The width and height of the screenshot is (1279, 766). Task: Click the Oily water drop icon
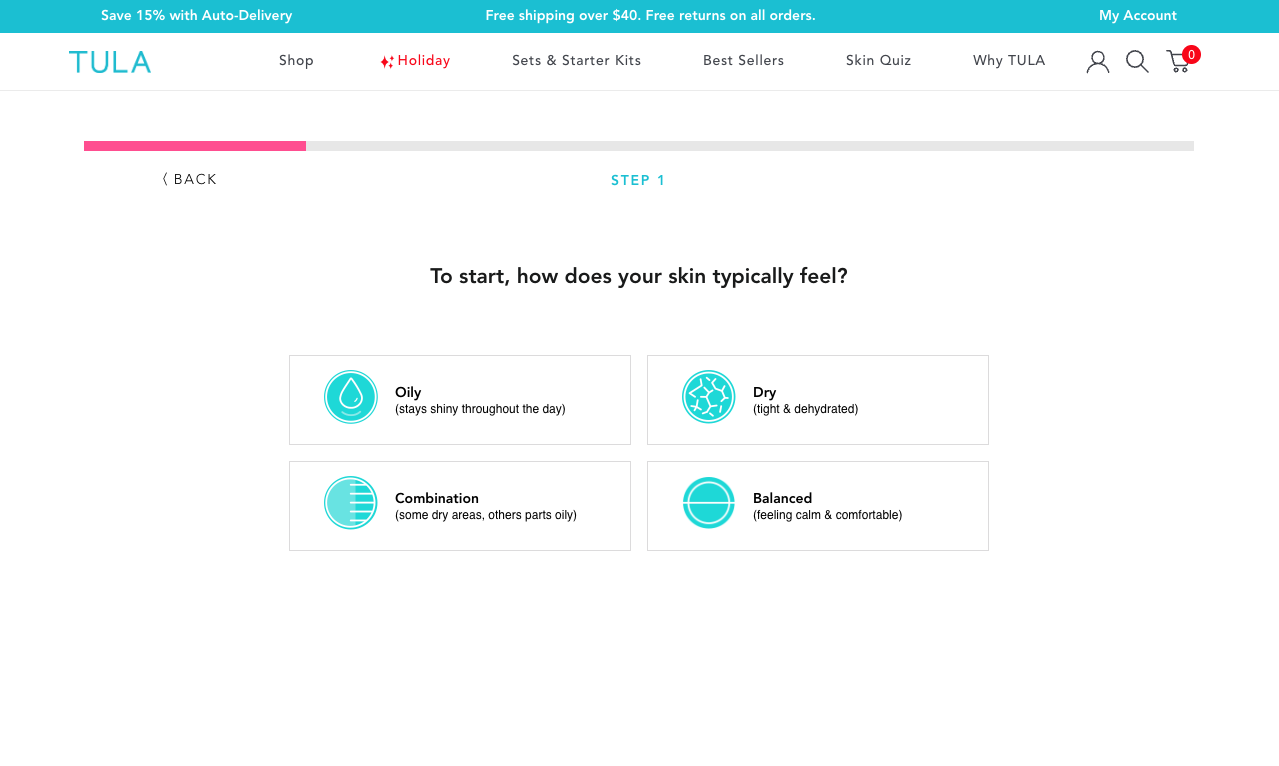(351, 397)
